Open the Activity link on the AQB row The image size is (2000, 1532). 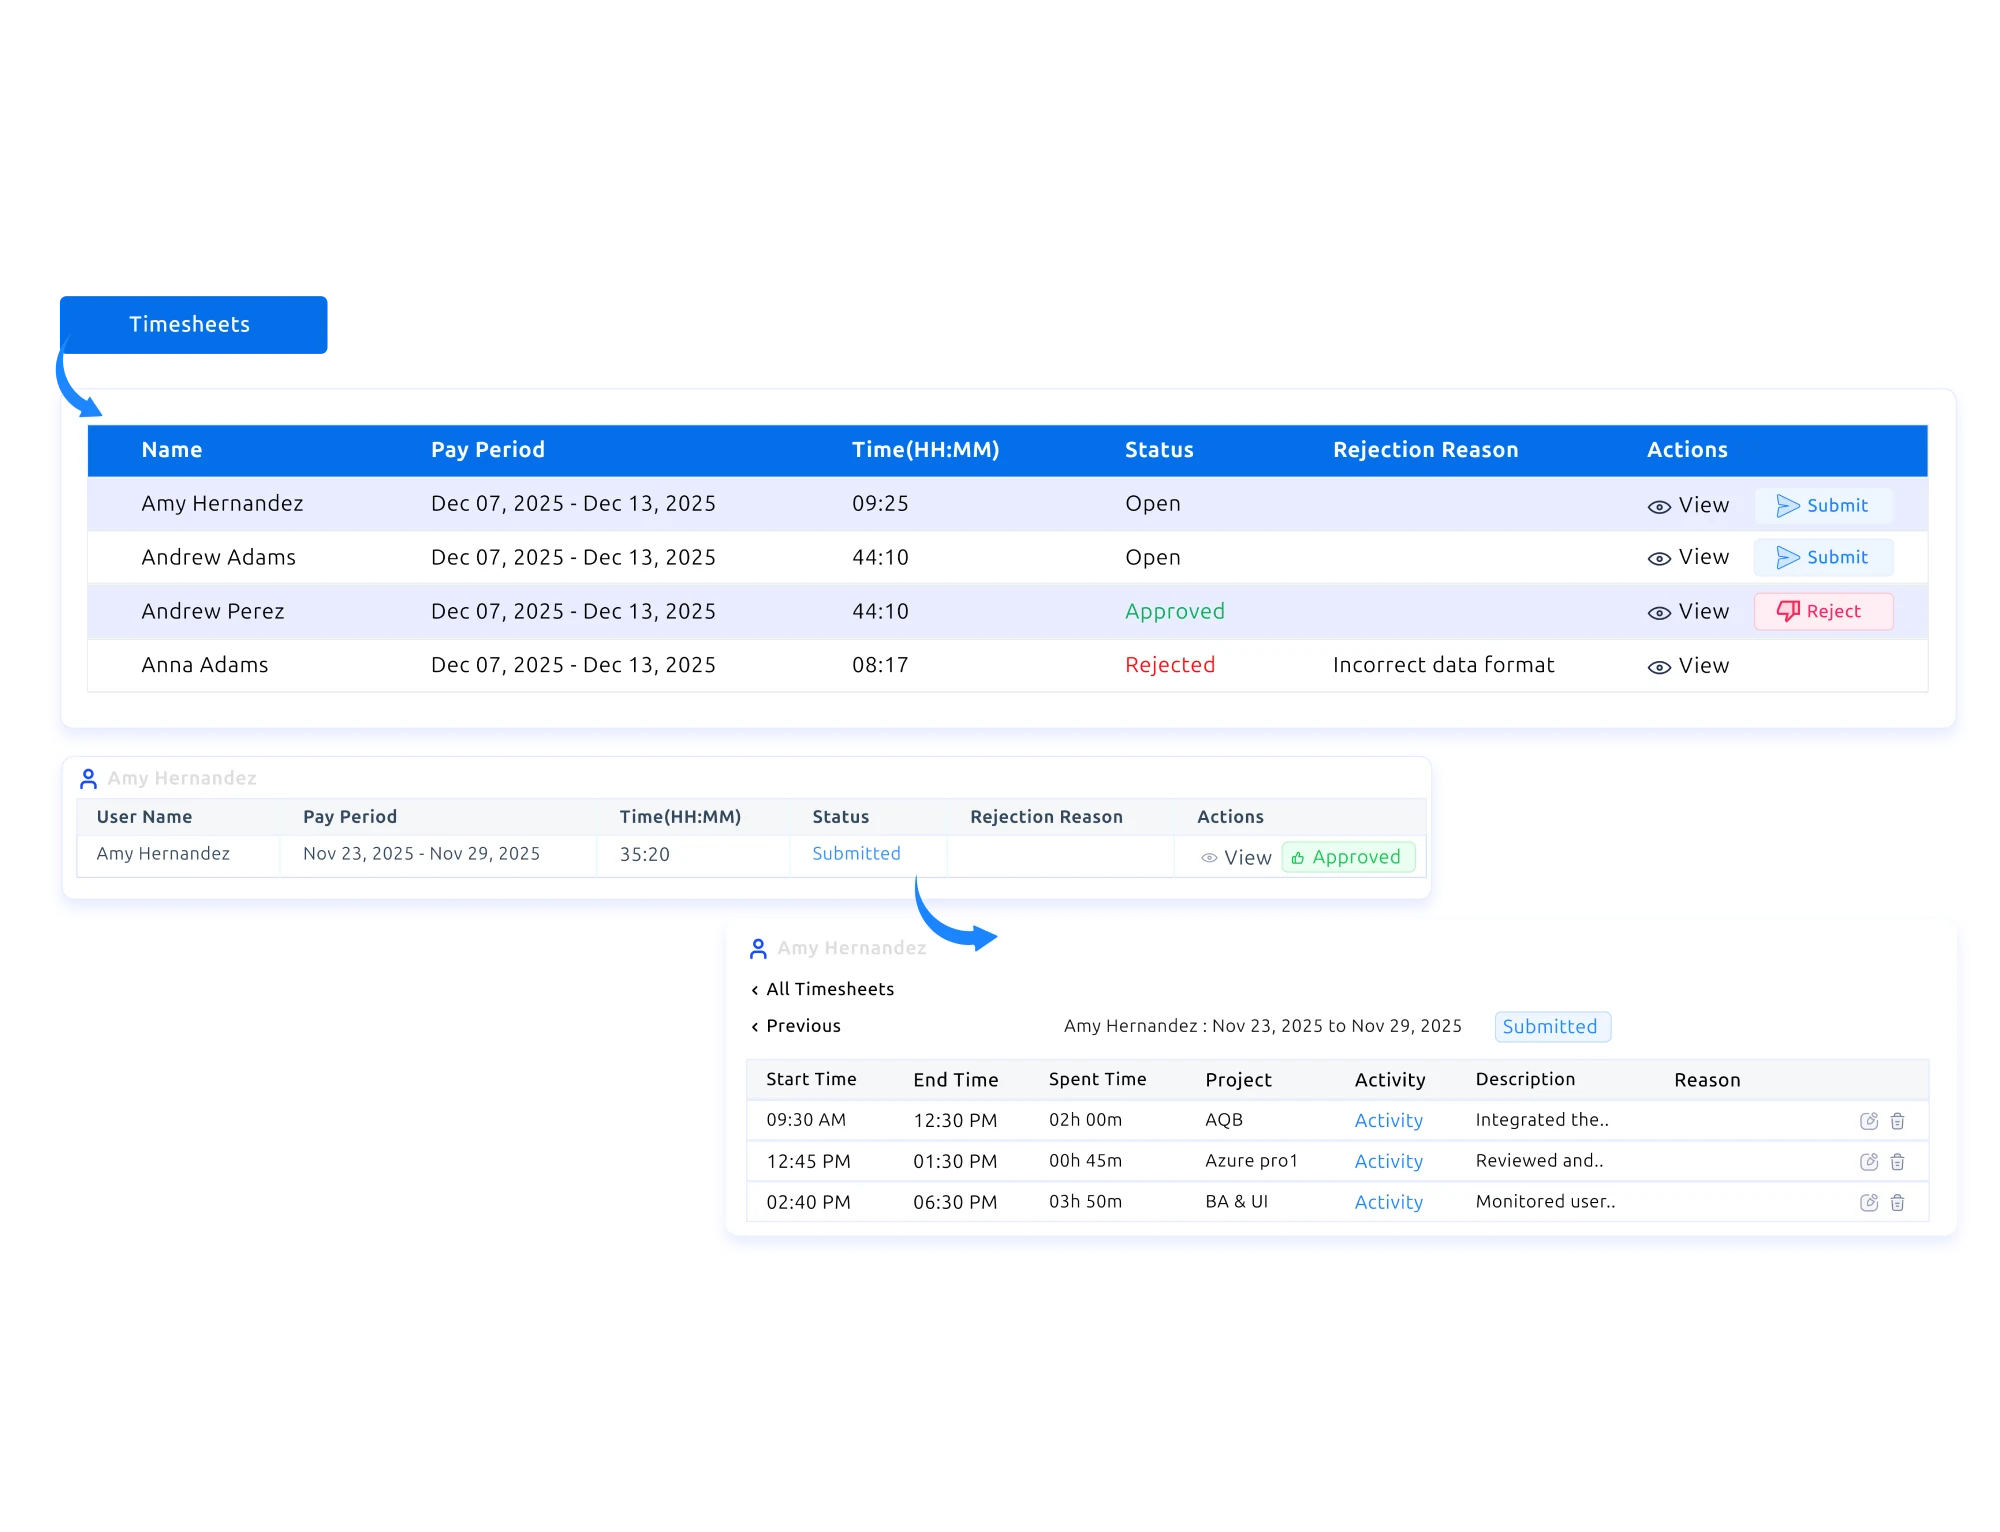1389,1120
